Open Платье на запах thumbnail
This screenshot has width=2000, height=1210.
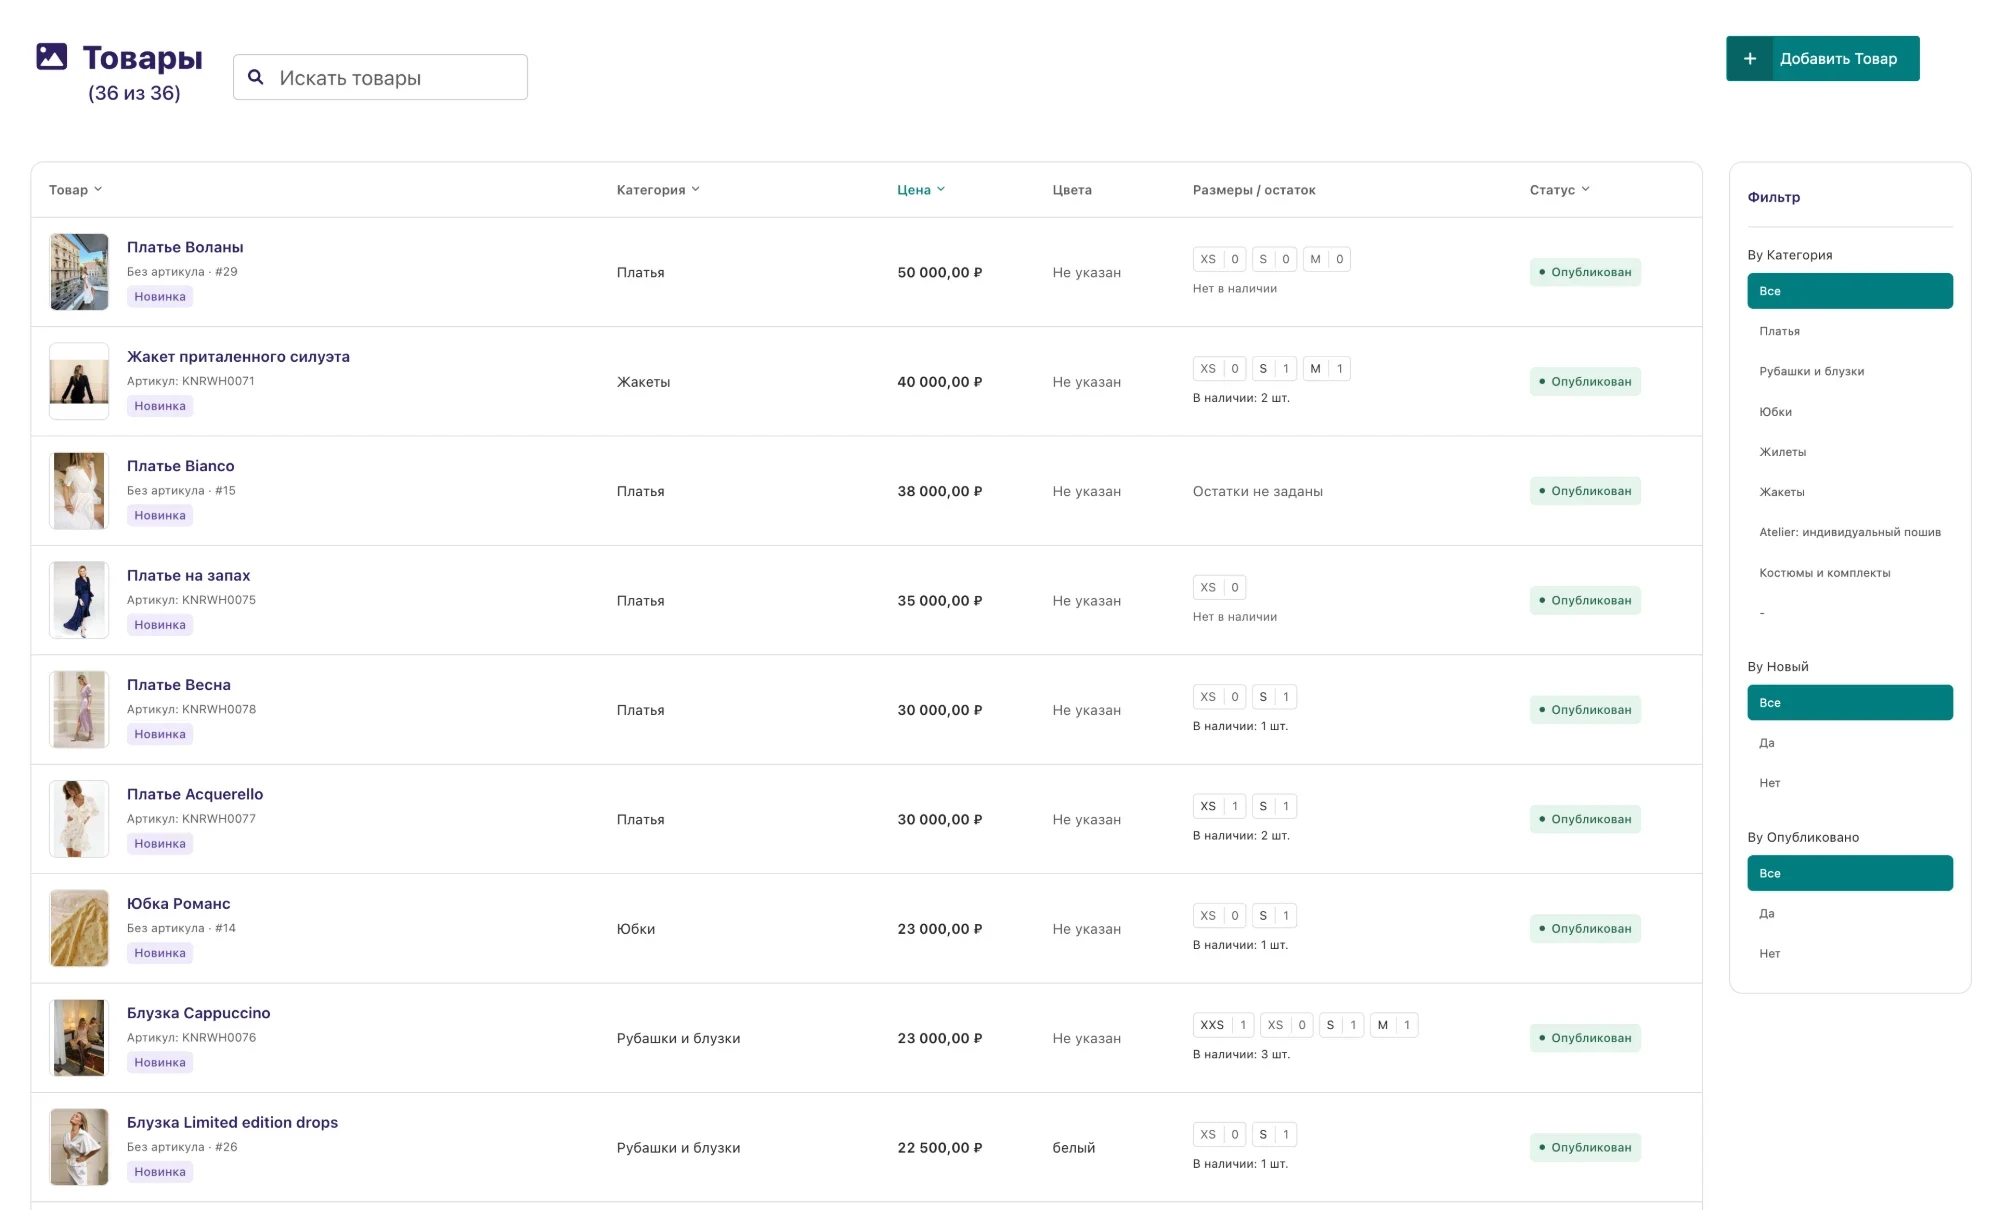pos(79,600)
